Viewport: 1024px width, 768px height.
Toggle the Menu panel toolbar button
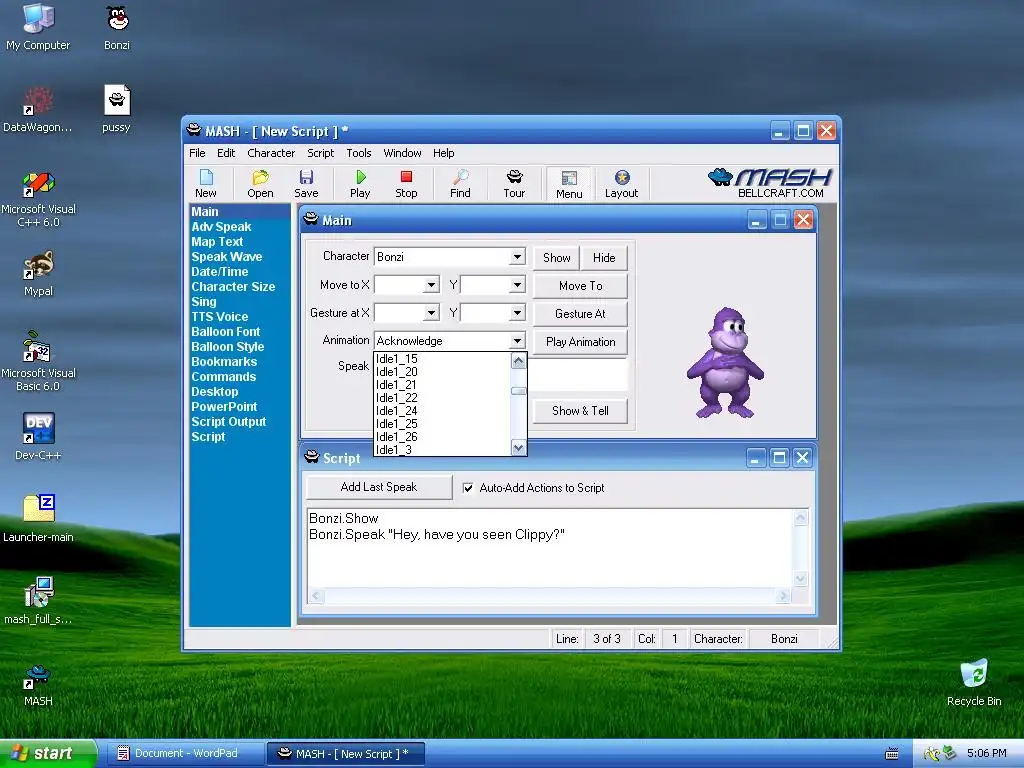click(569, 184)
